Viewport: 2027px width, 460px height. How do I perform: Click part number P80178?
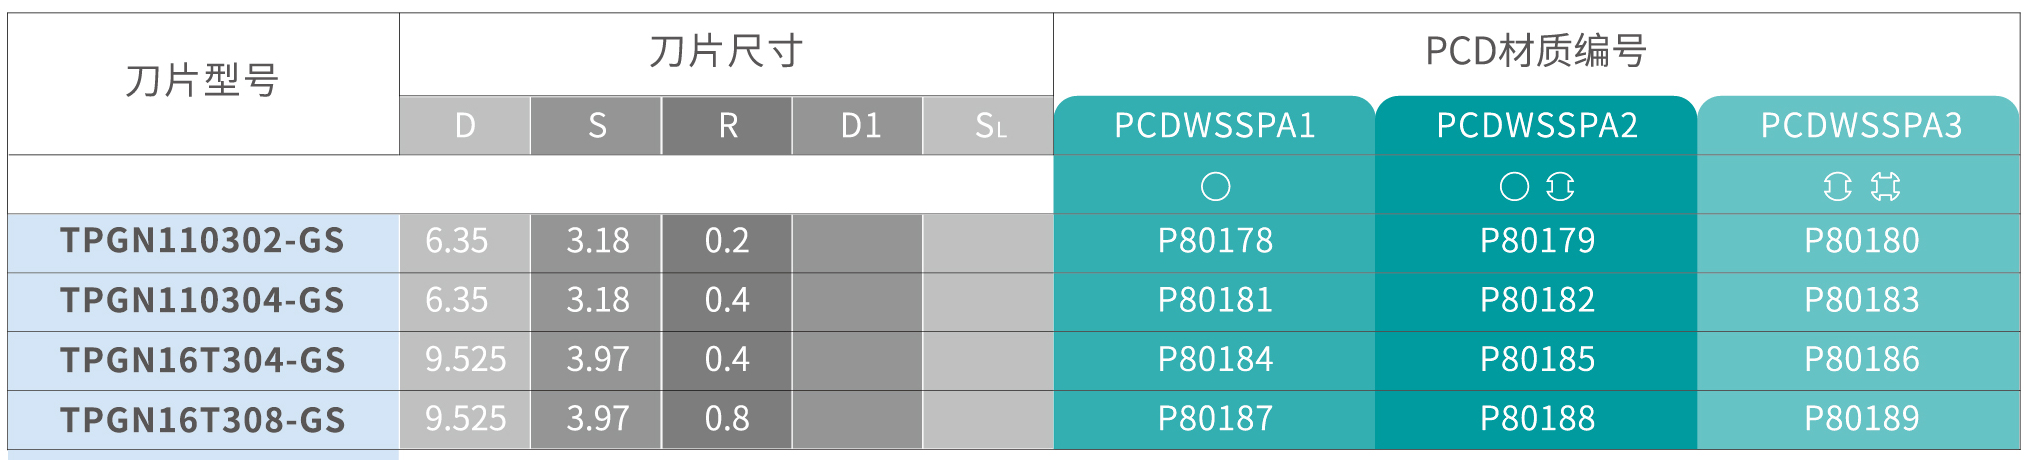tap(1215, 241)
